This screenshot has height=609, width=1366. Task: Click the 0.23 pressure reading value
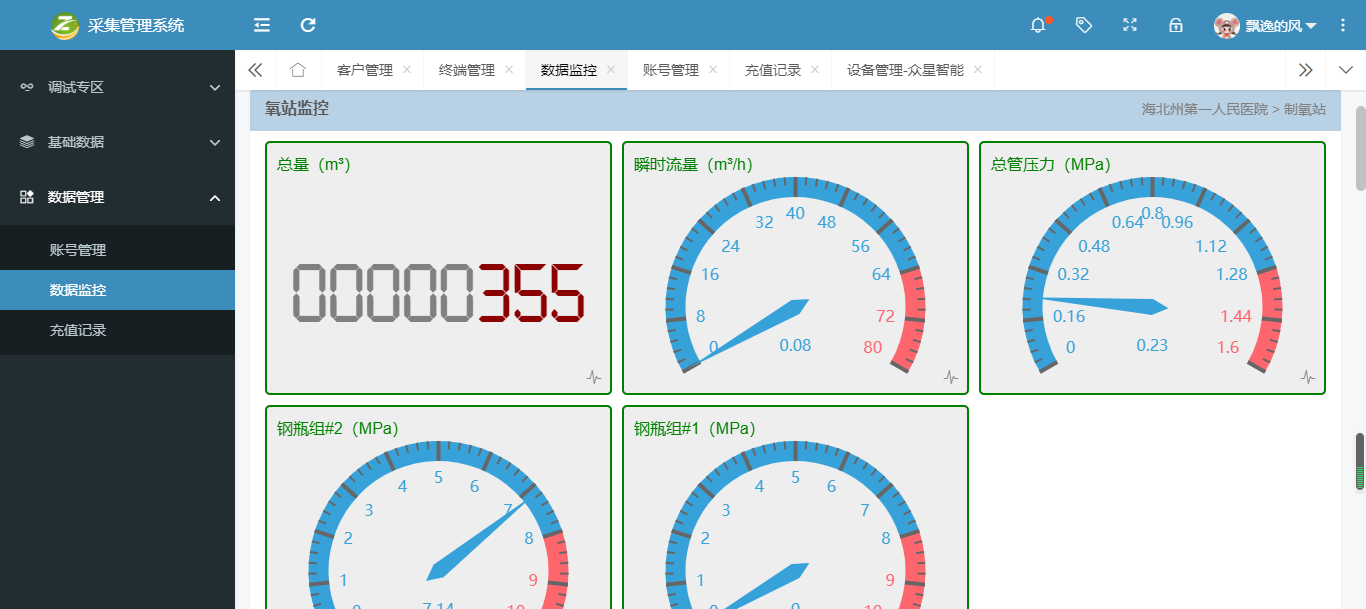[1152, 346]
